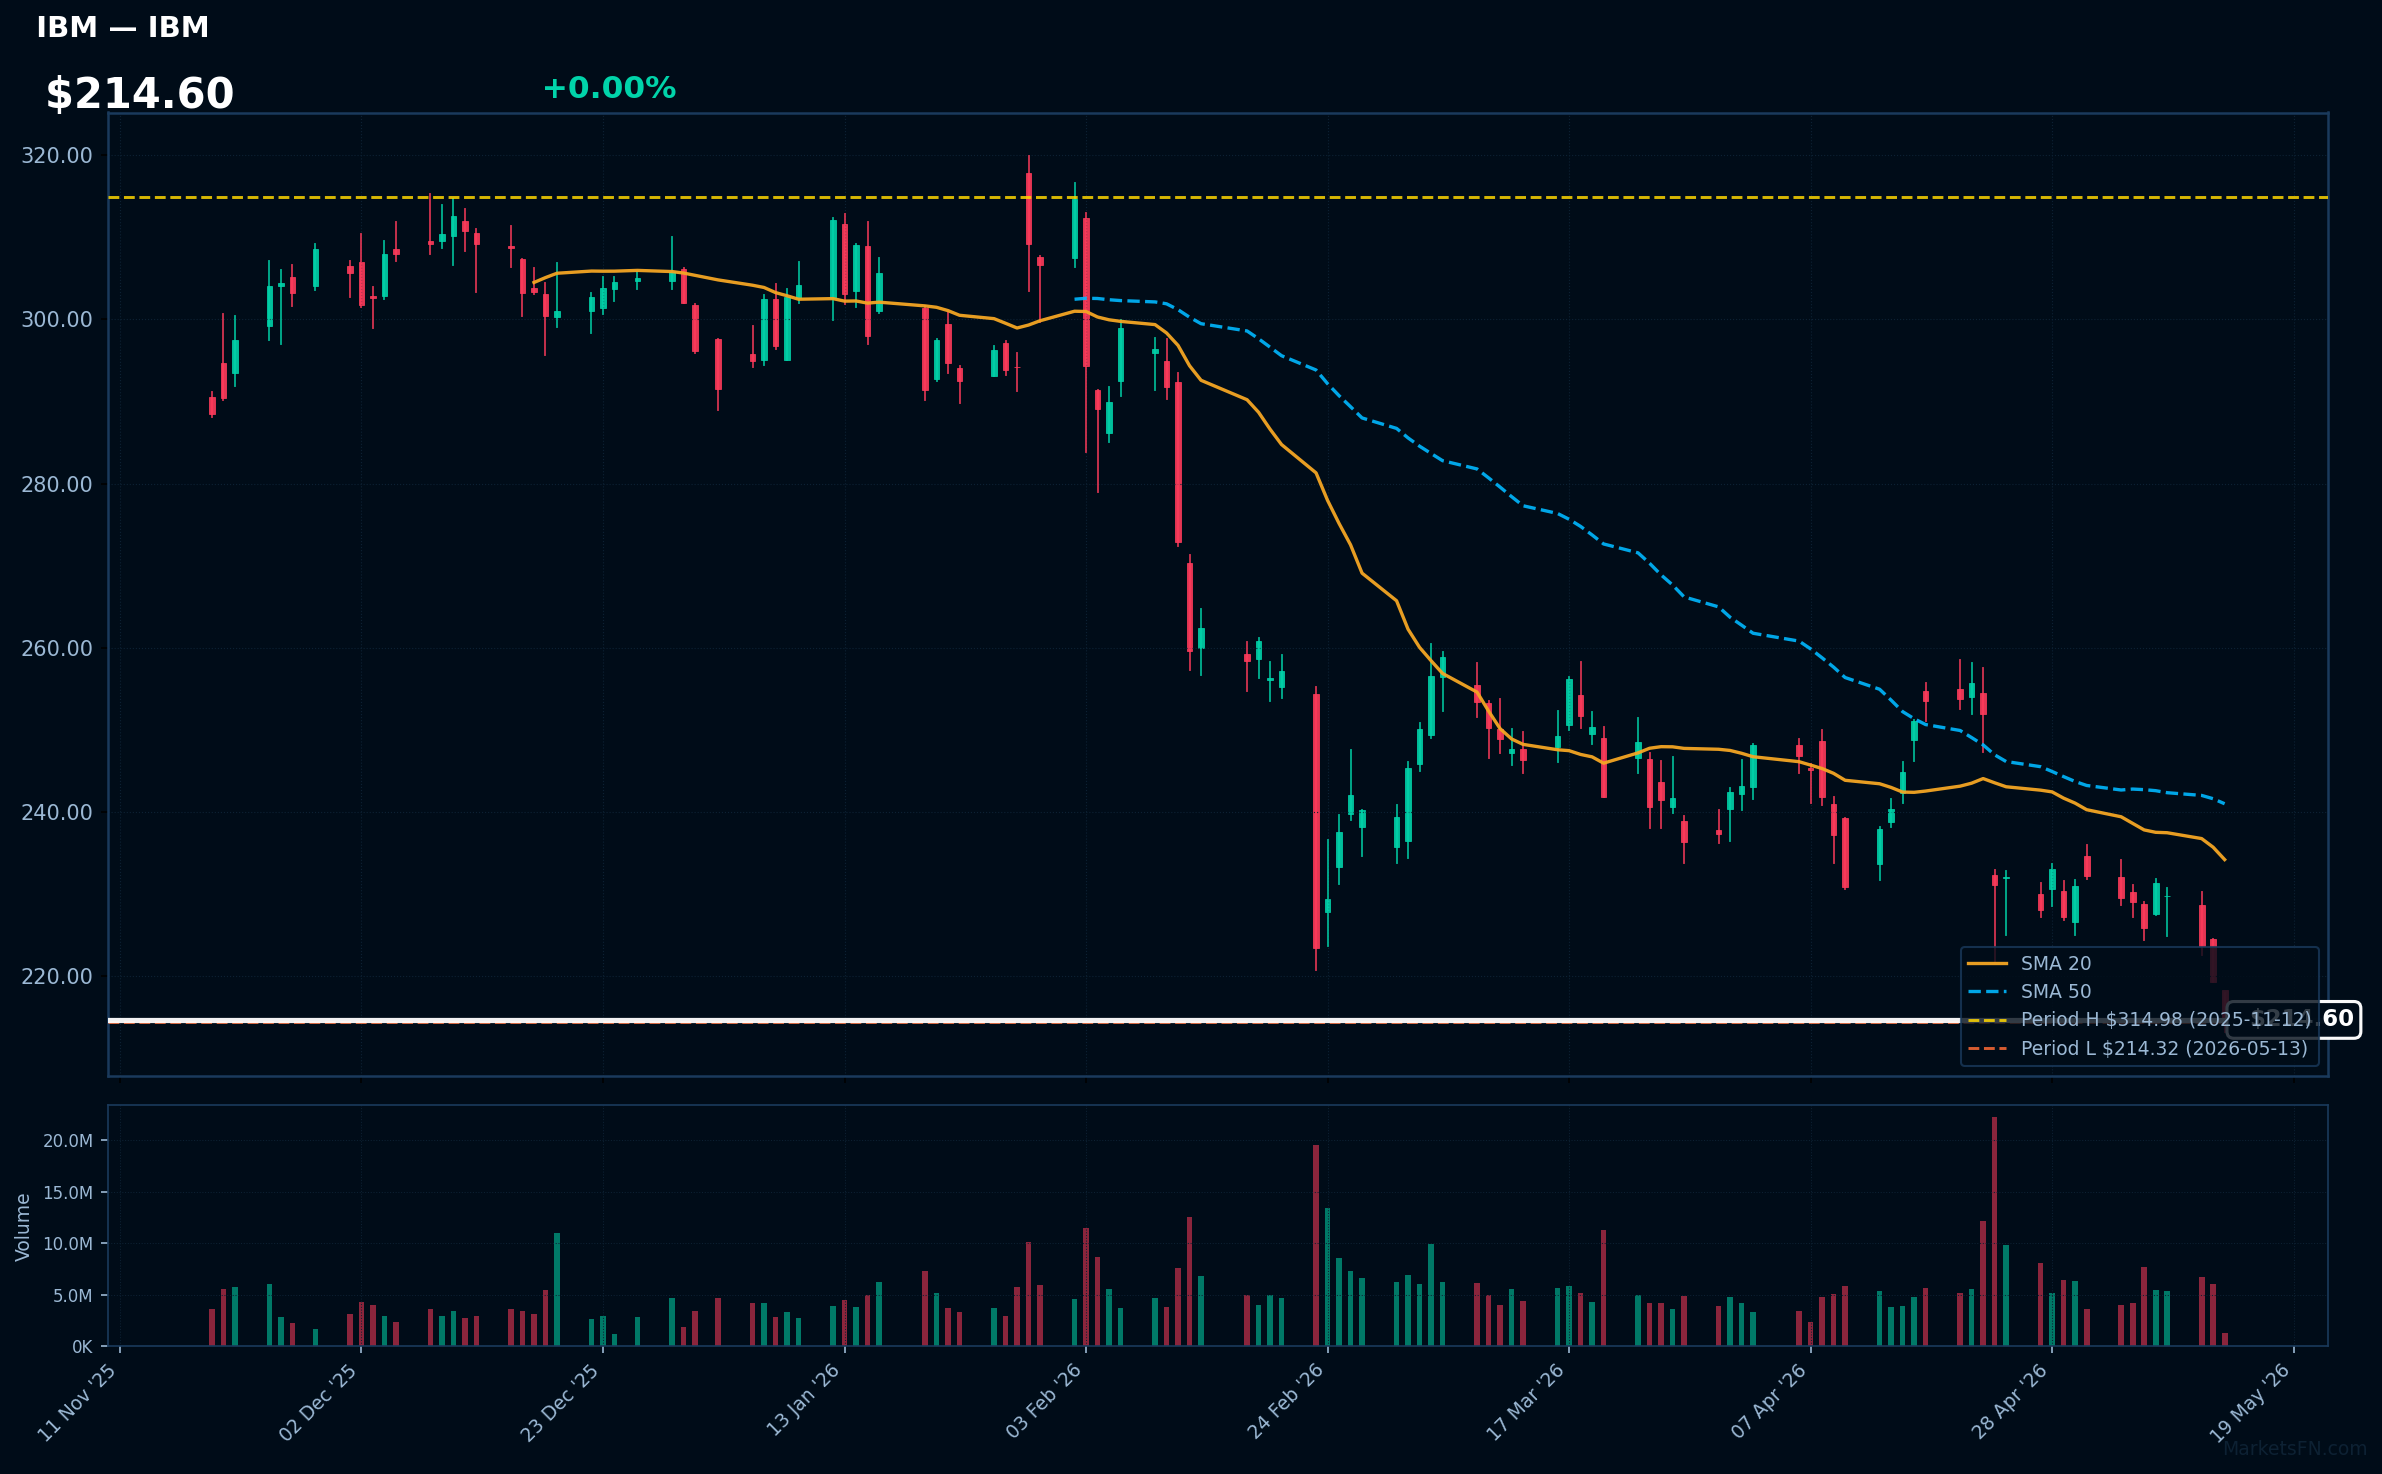Click the 13 Jan '26 date label

pyautogui.click(x=803, y=1402)
